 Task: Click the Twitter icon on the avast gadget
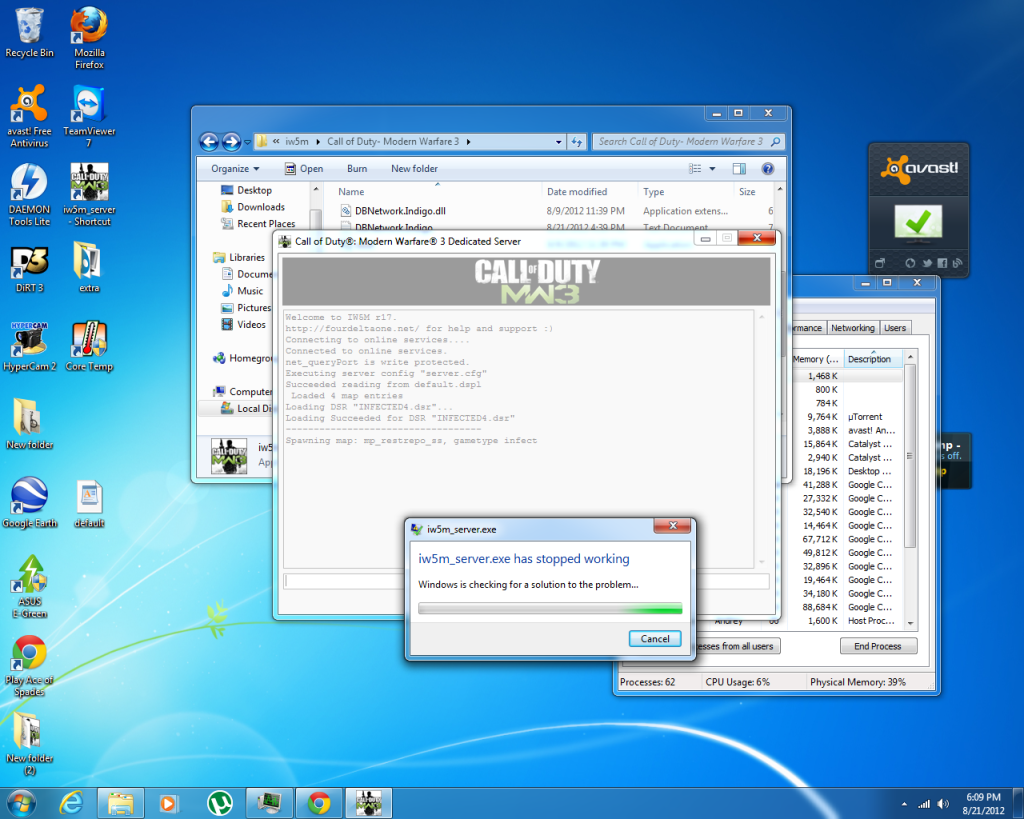click(927, 263)
